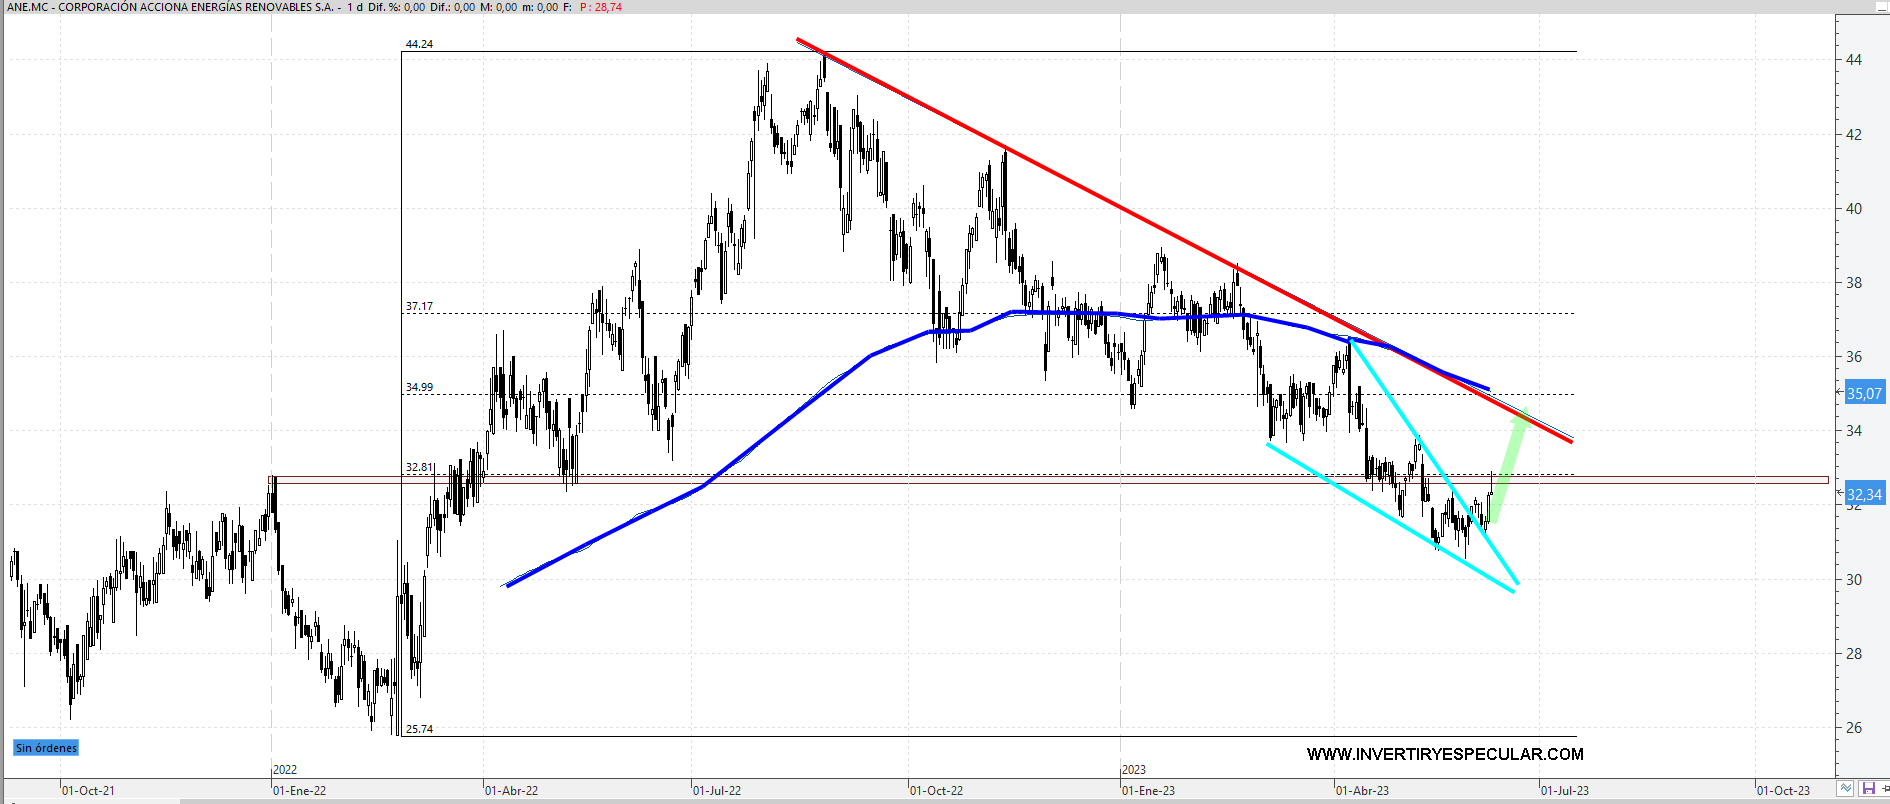Click the 44.24 Fibonacci level label
The width and height of the screenshot is (1890, 804).
[x=419, y=44]
